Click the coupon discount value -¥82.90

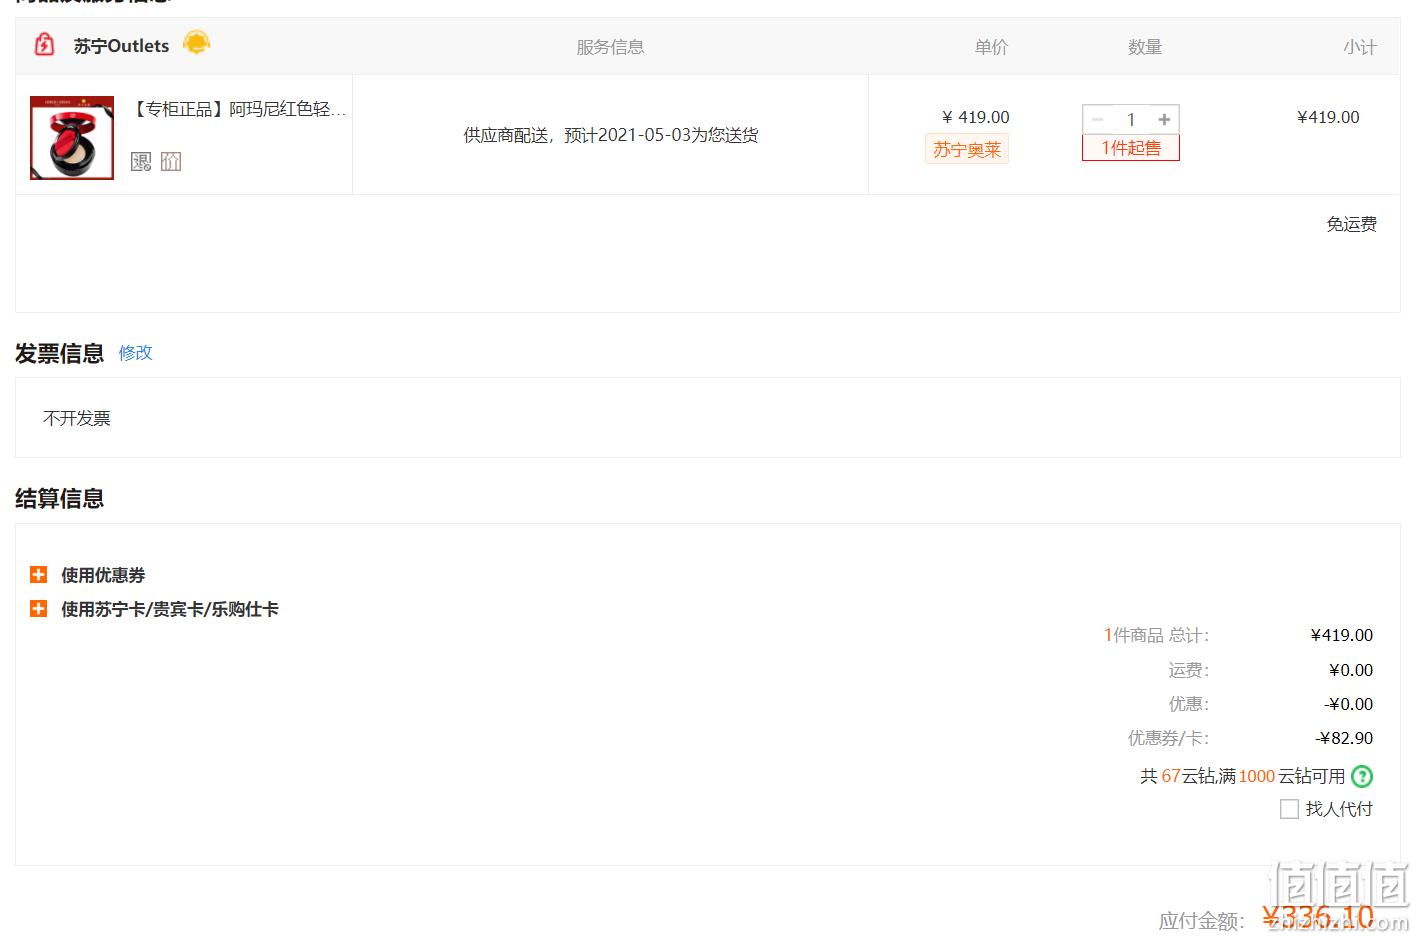[1344, 738]
